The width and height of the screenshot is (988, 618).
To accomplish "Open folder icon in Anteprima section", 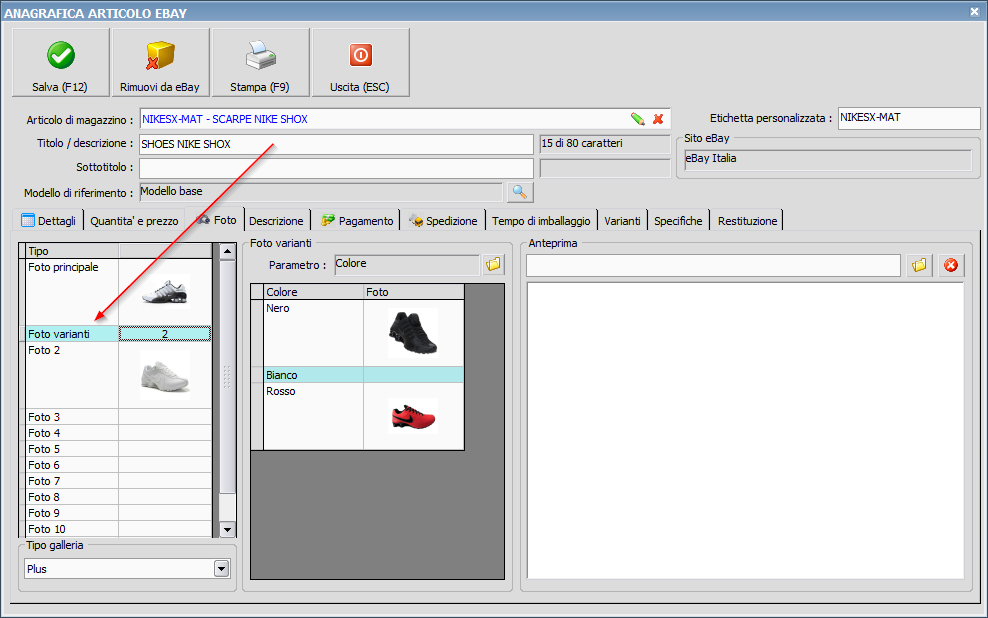I will pos(919,265).
